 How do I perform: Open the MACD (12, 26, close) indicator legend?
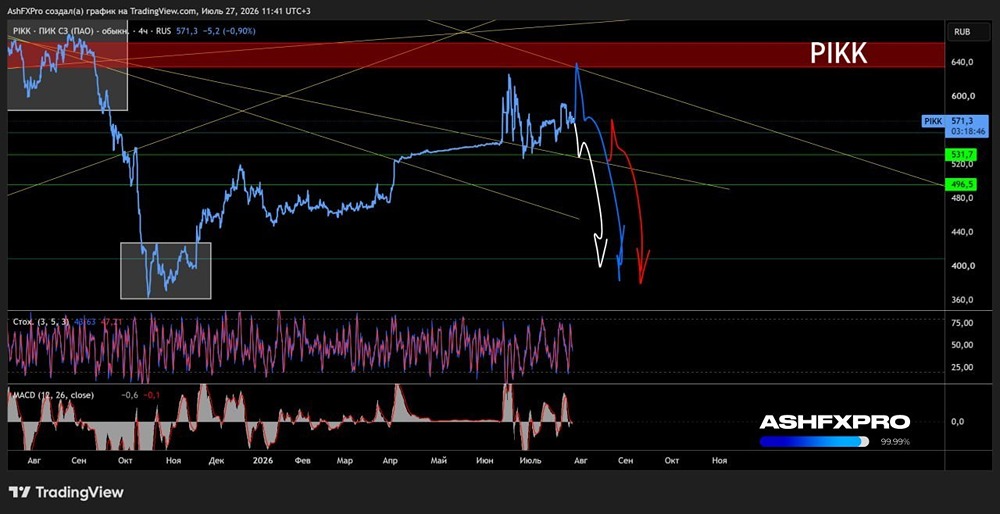[54, 395]
